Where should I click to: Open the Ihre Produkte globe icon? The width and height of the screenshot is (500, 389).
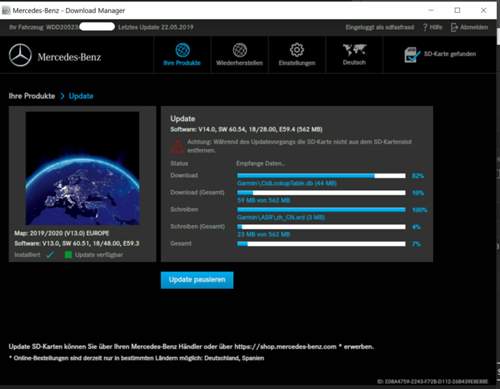tap(183, 50)
